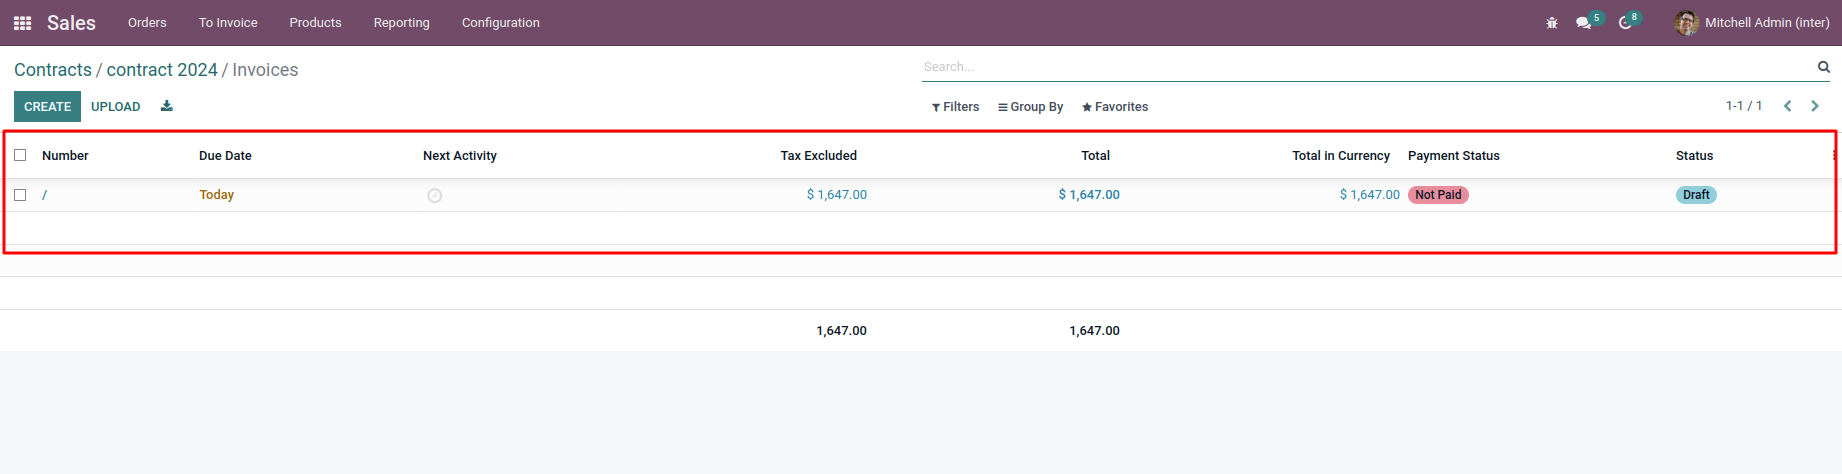Open the apps grid menu icon
The height and width of the screenshot is (474, 1842).
(22, 23)
